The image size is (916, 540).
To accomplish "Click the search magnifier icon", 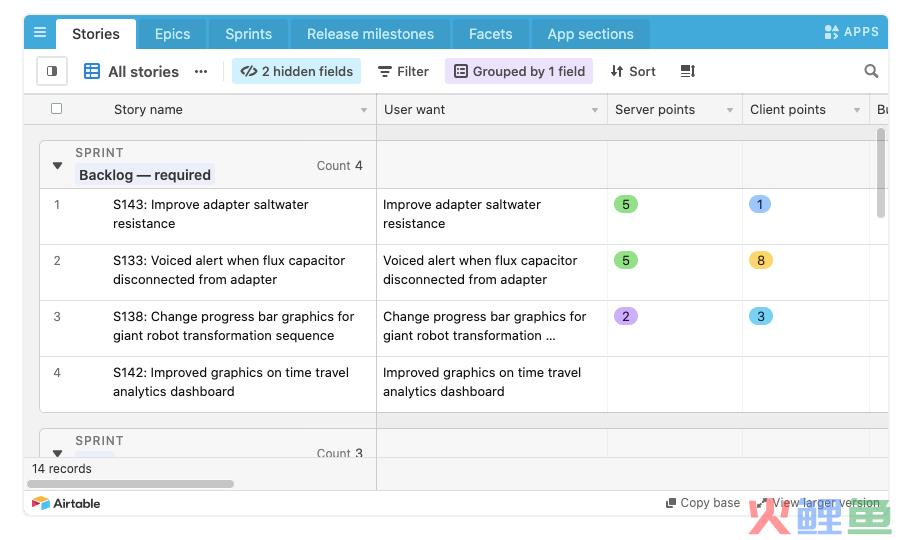I will [x=871, y=71].
